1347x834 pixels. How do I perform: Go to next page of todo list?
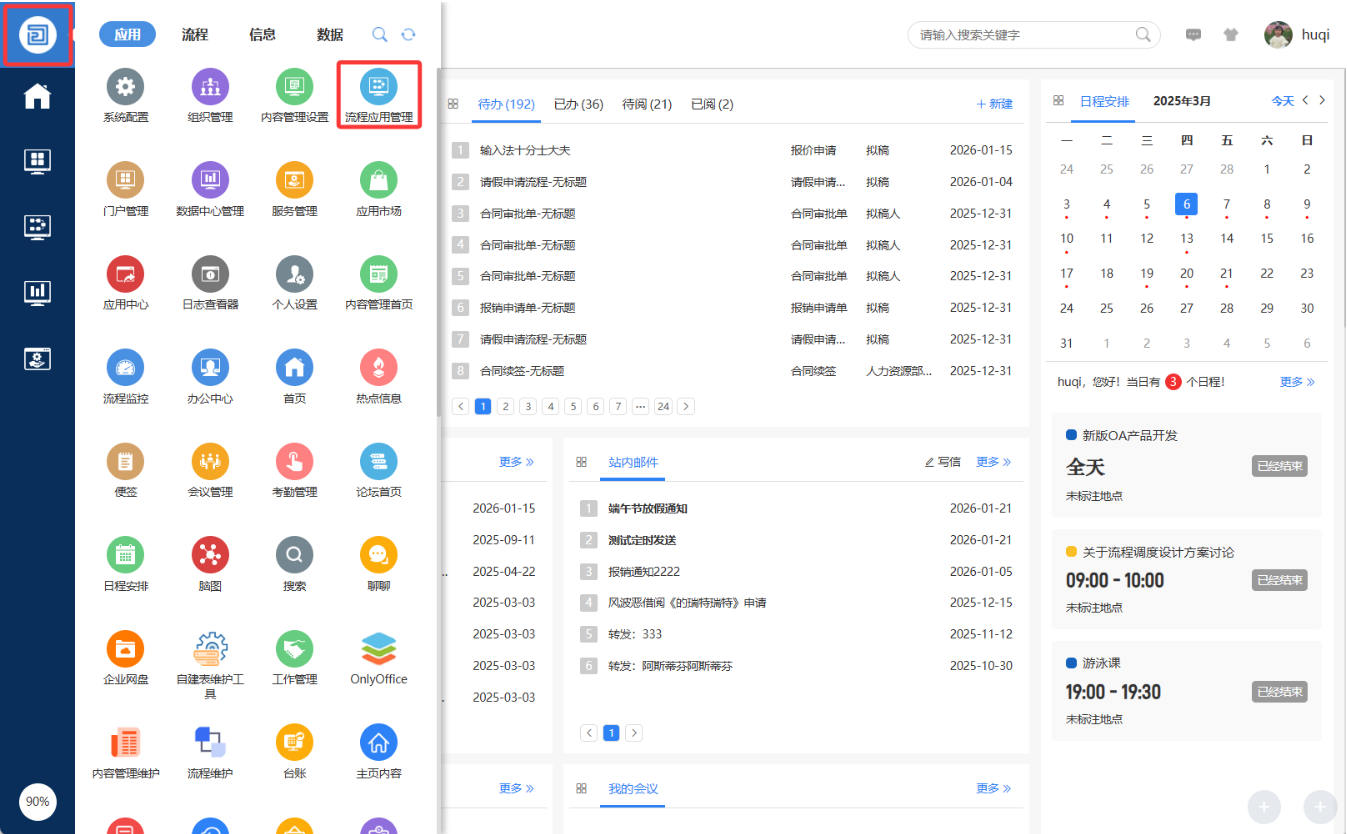click(686, 406)
